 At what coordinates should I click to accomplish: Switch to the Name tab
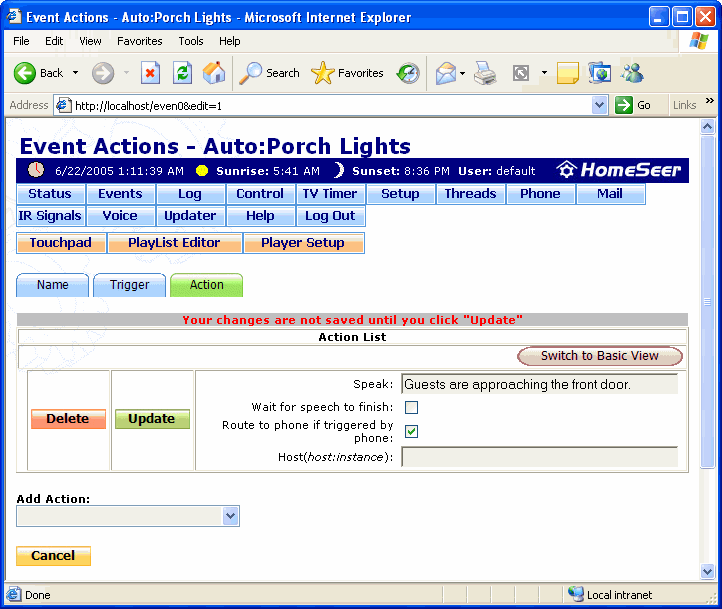[x=52, y=285]
